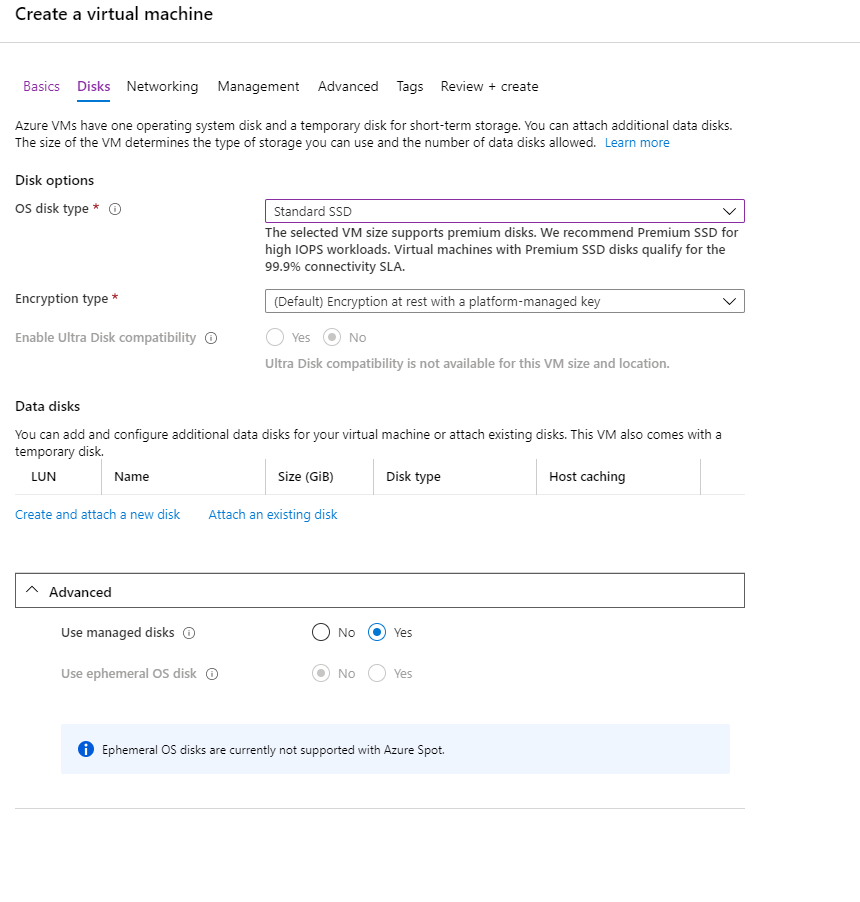
Task: Select Yes for Use ephemeral OS disk
Action: click(x=377, y=673)
